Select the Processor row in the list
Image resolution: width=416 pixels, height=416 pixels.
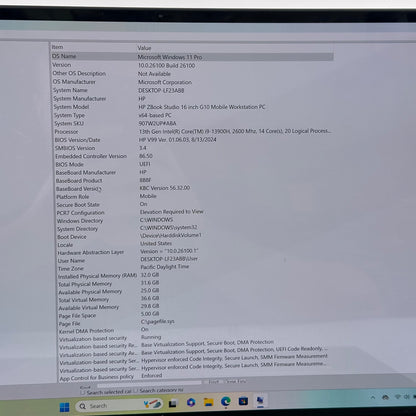pos(193,131)
